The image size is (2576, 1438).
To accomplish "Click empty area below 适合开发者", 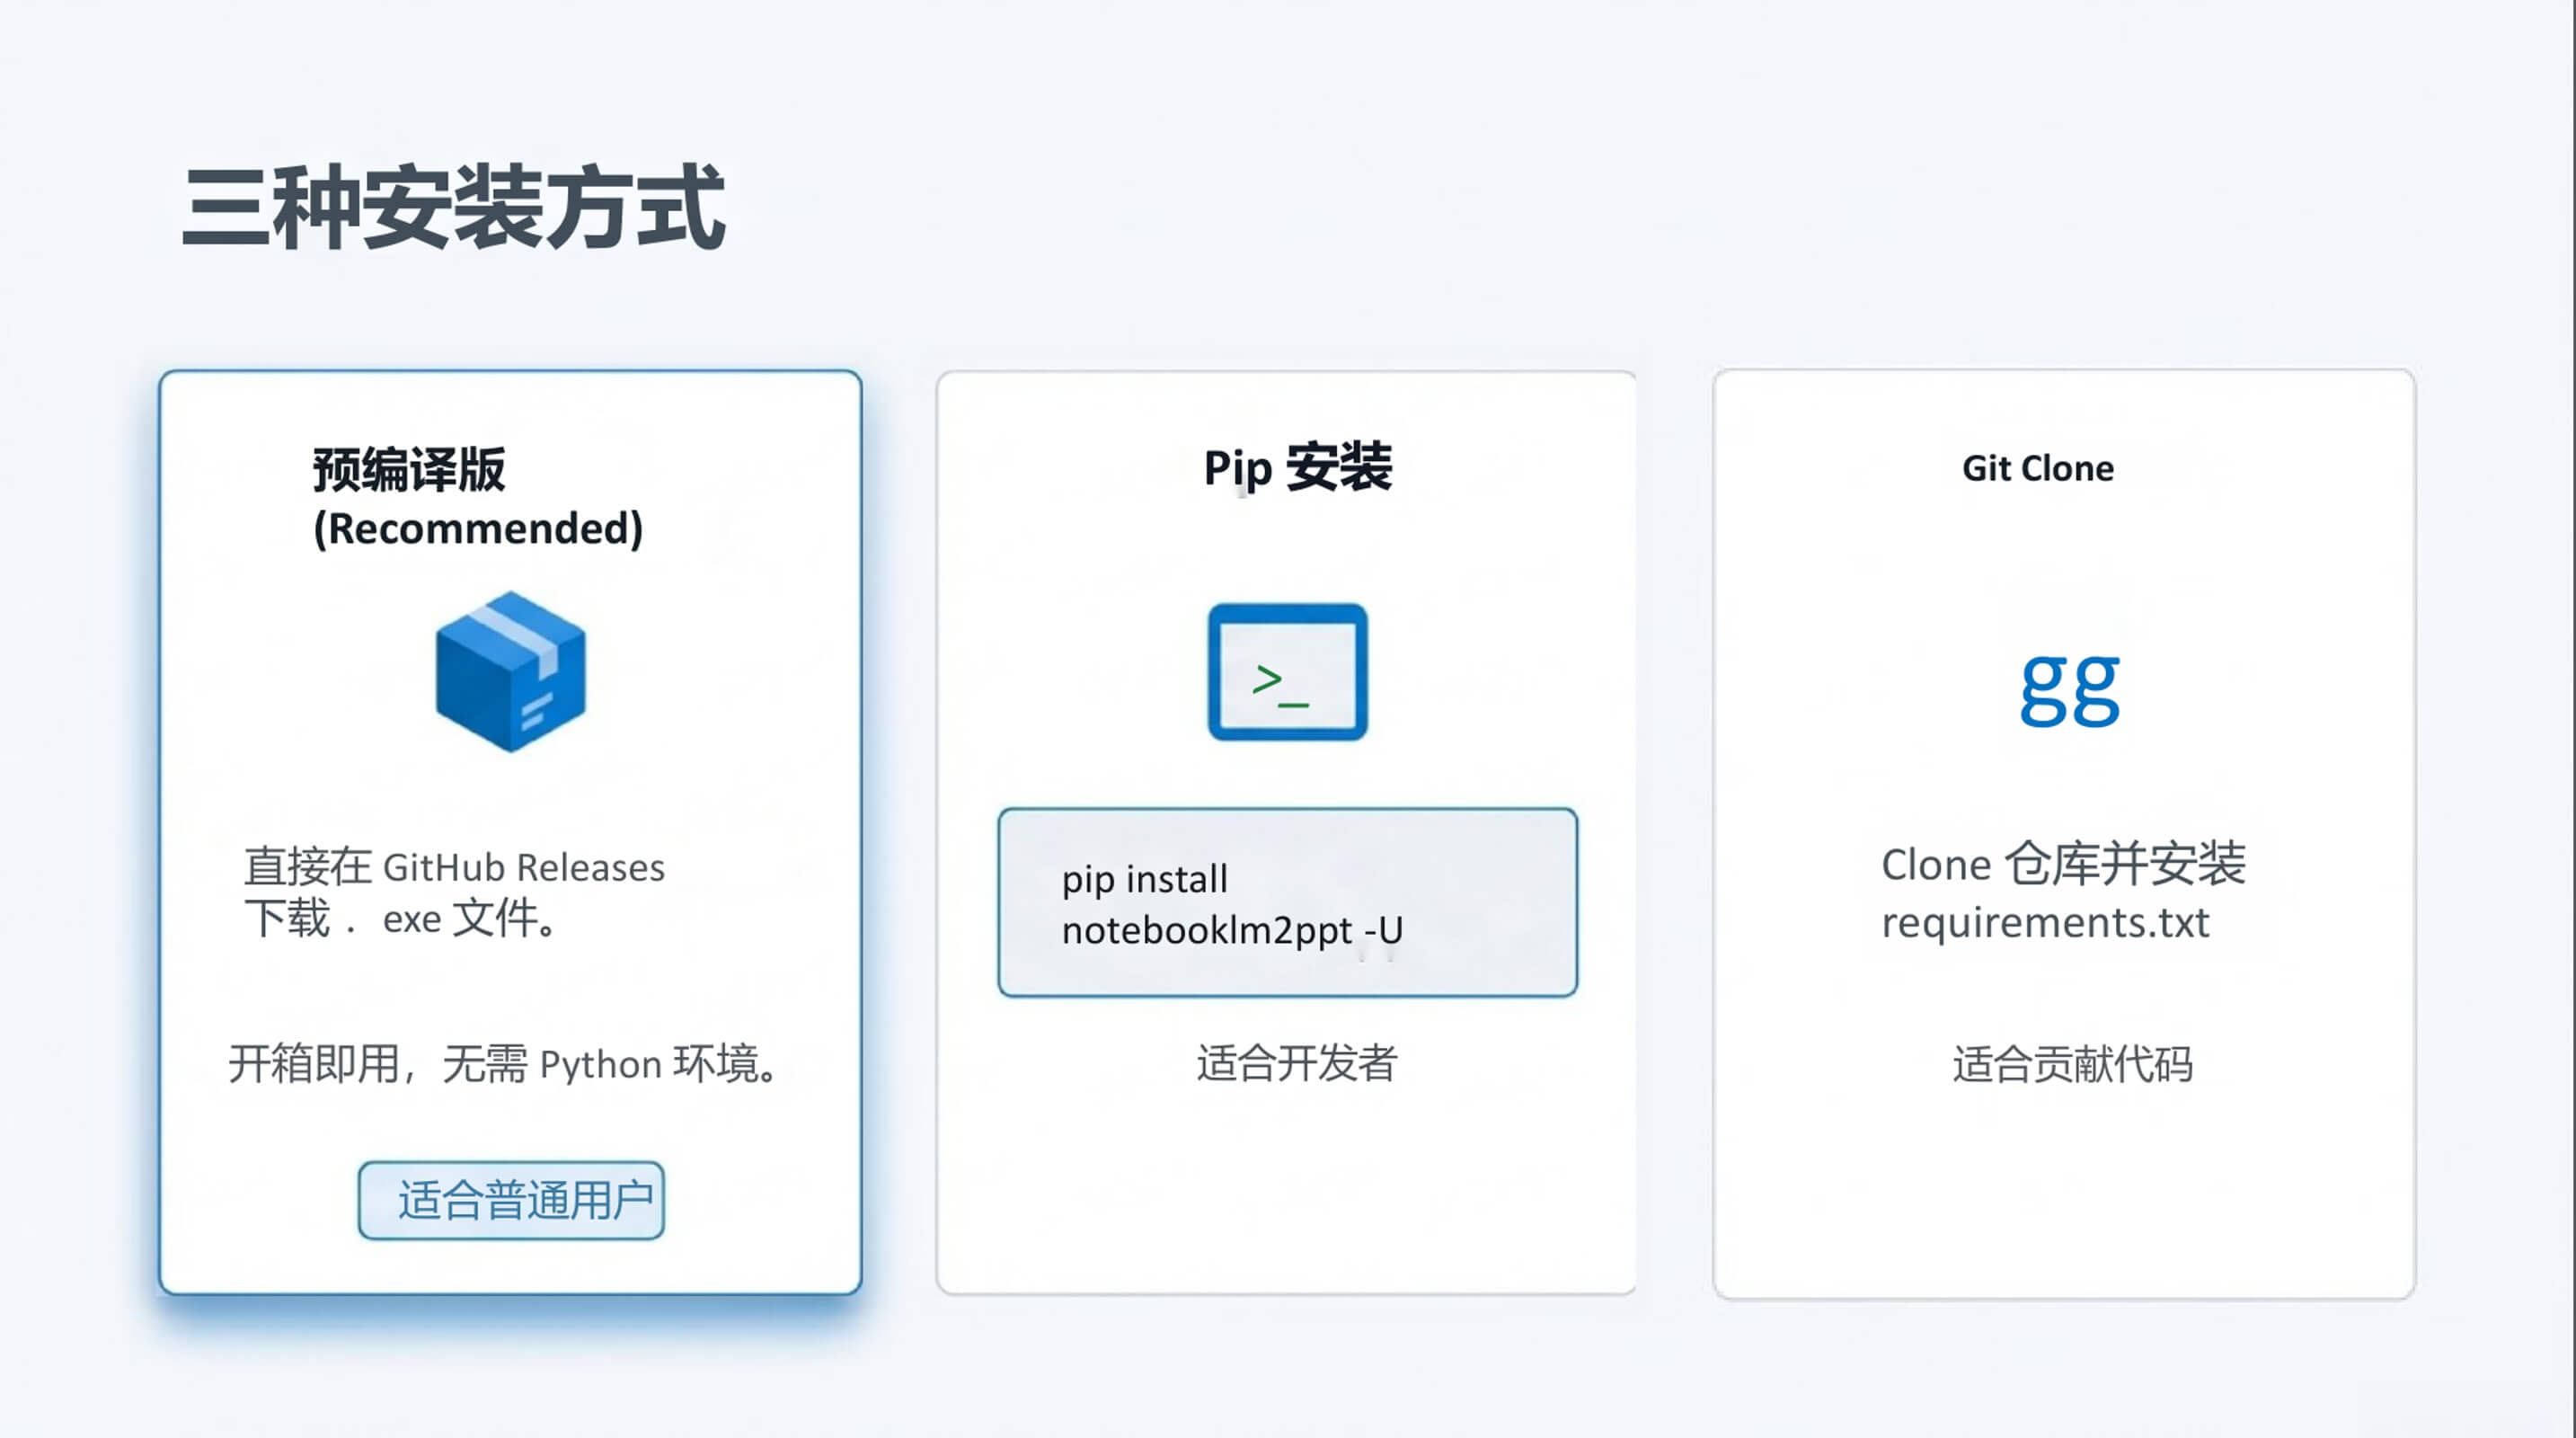I will coord(1287,1190).
